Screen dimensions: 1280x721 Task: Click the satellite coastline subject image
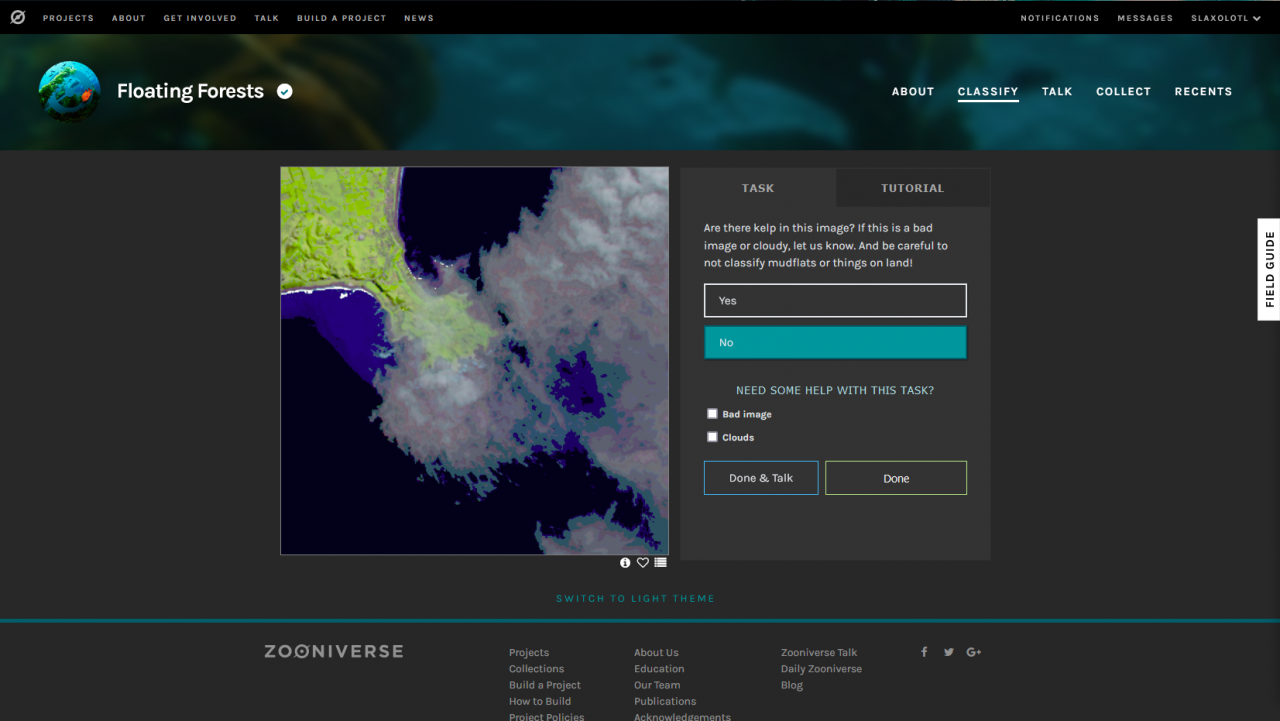475,360
